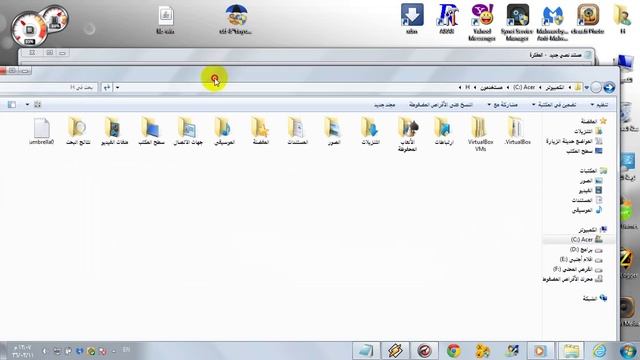This screenshot has width=640, height=360.
Task: Select Favorites (المفضلة) in navigation pane
Action: tap(593, 121)
